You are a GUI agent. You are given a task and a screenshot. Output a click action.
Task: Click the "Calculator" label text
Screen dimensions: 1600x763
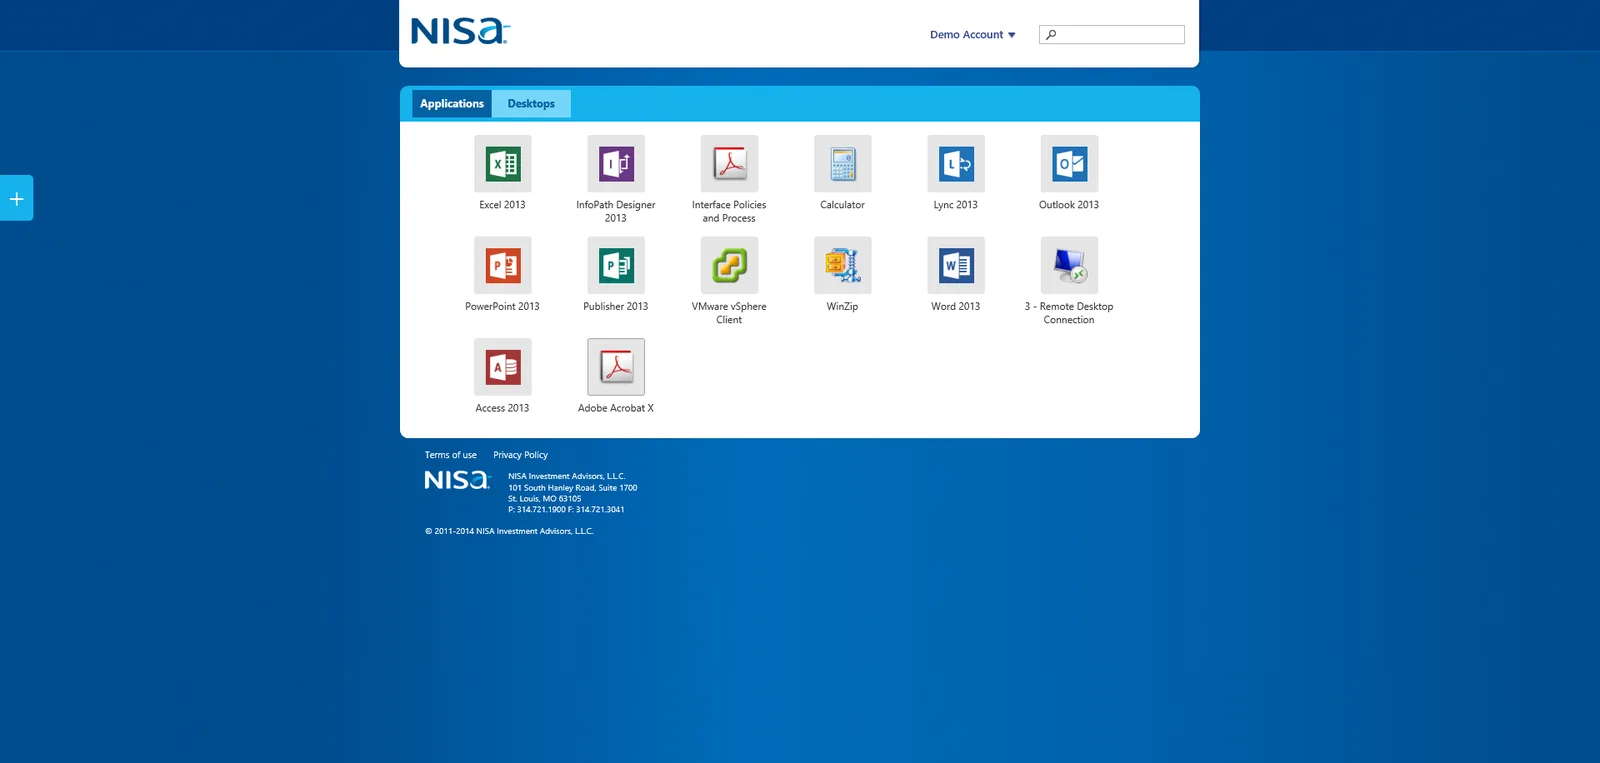(843, 205)
